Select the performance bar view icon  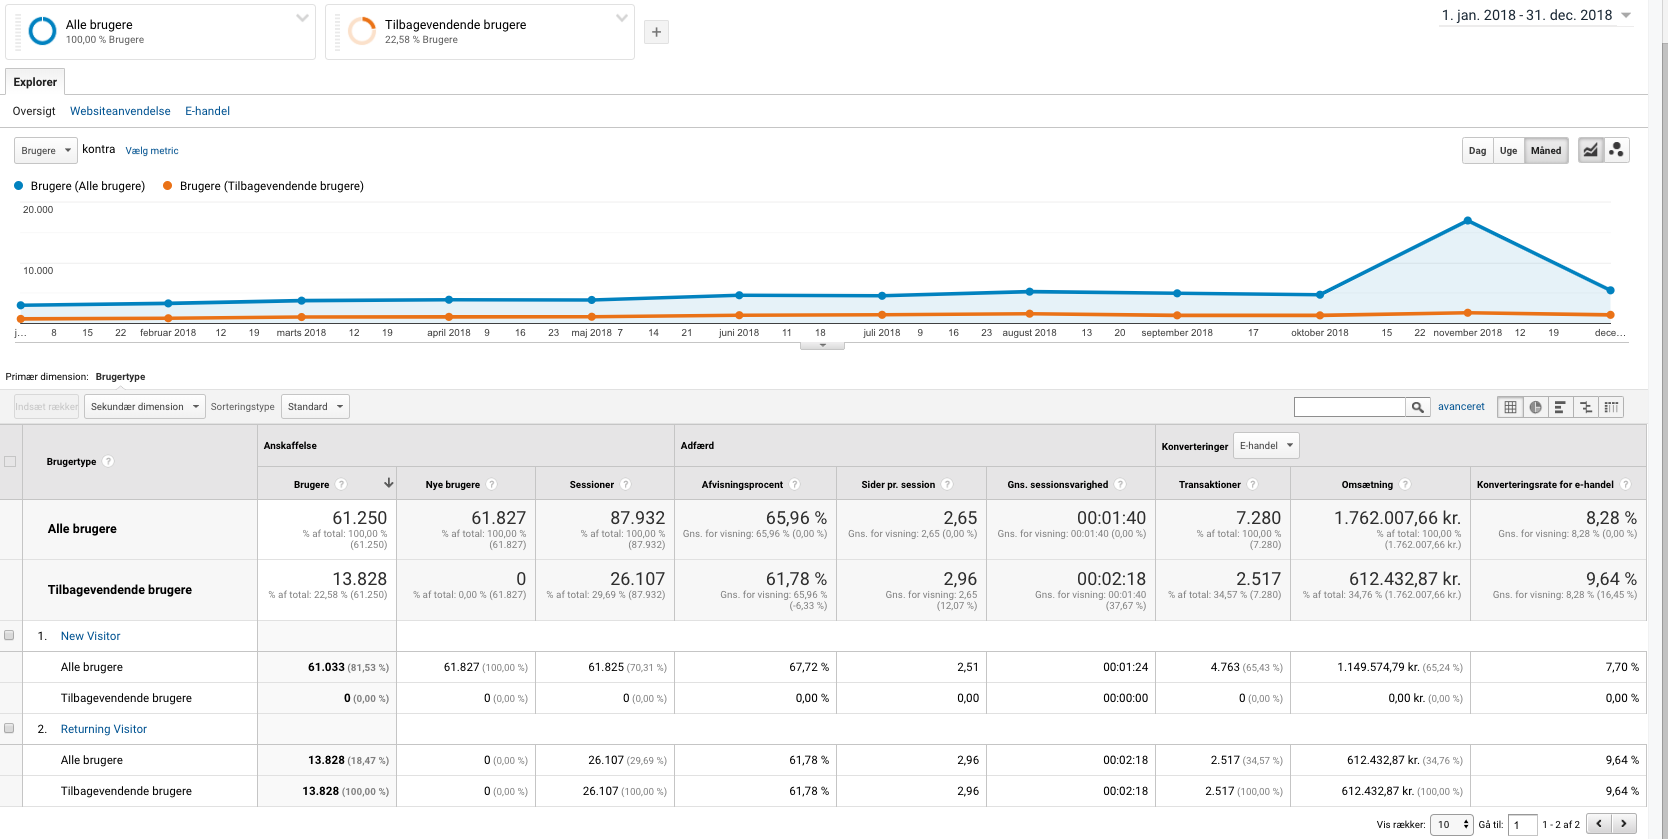(x=1560, y=407)
